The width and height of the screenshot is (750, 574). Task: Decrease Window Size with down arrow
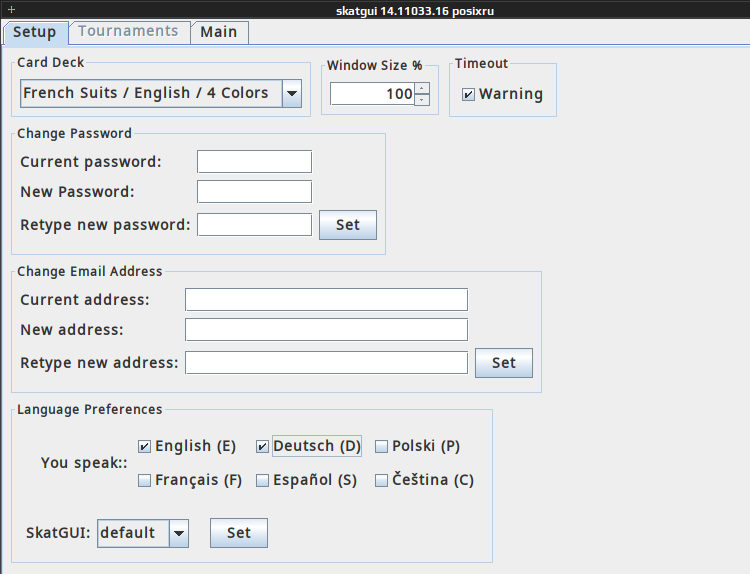pyautogui.click(x=422, y=99)
